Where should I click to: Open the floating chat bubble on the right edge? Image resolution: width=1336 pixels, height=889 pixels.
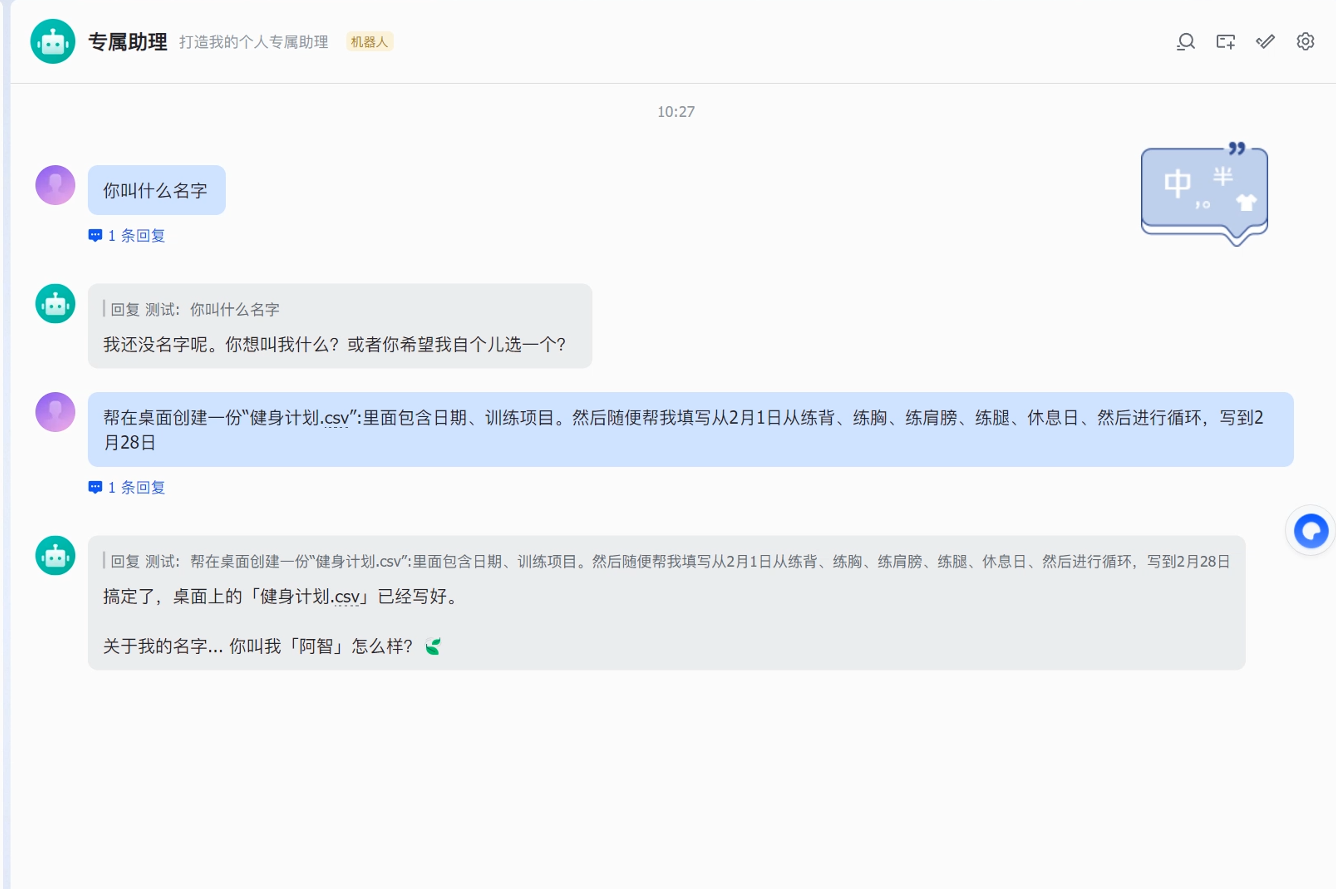[1310, 530]
